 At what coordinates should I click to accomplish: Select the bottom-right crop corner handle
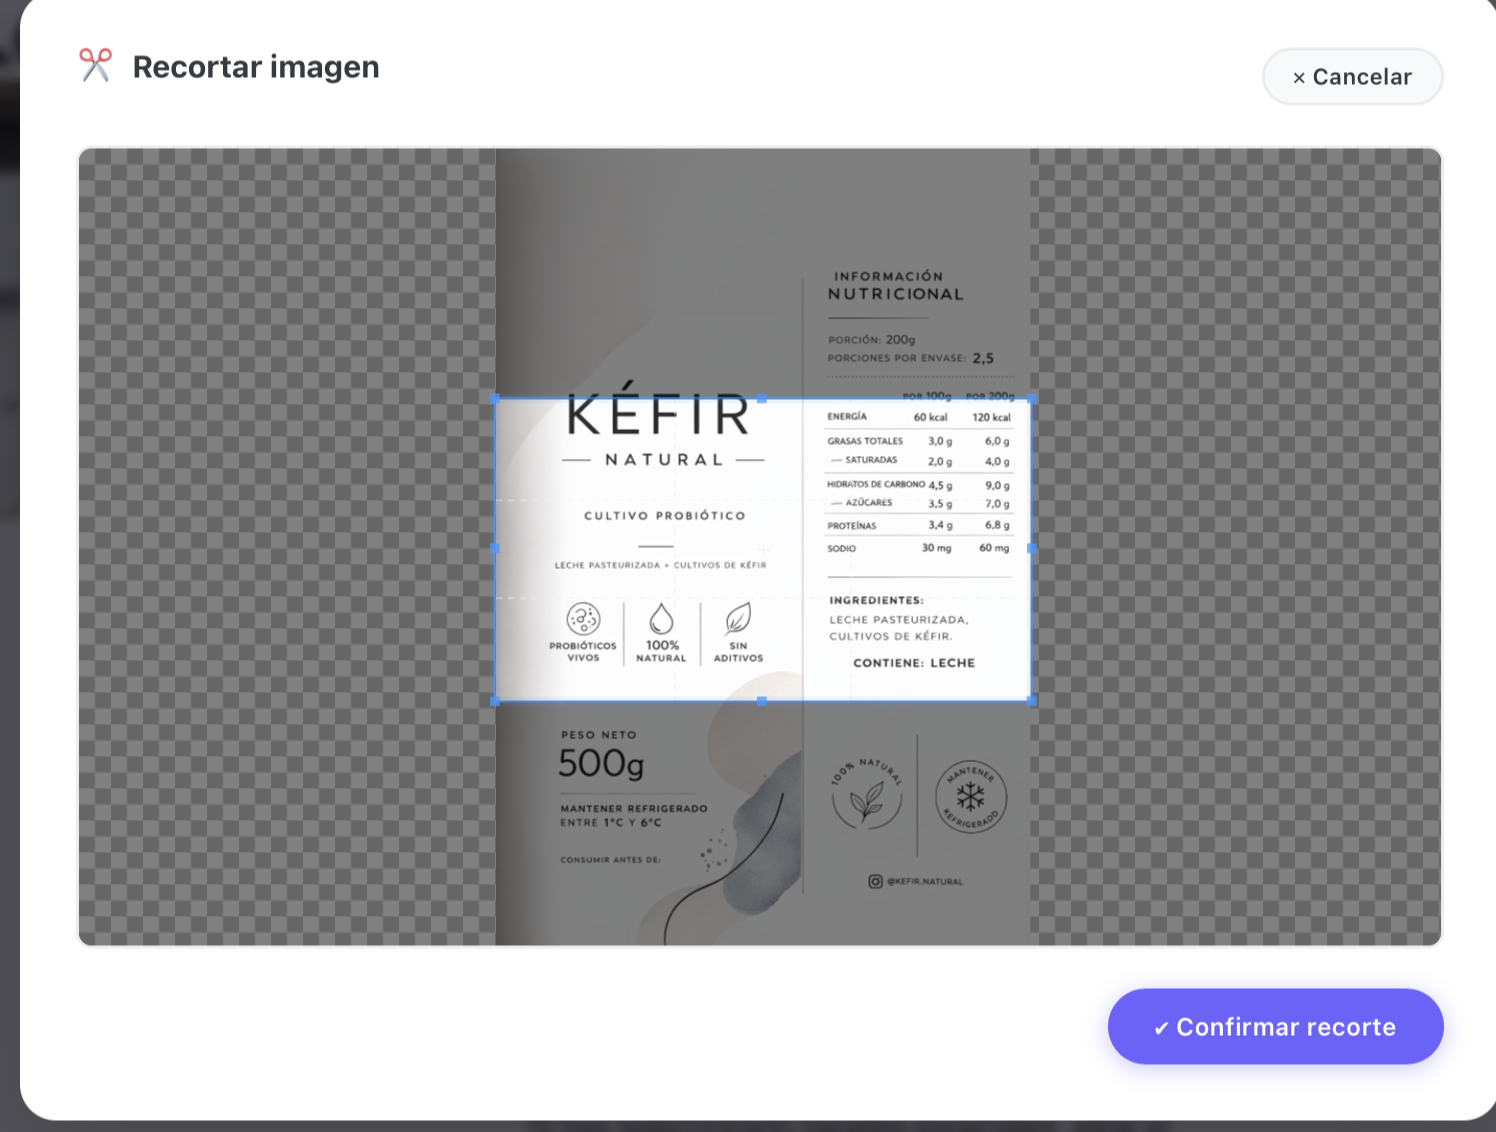pyautogui.click(x=1031, y=701)
